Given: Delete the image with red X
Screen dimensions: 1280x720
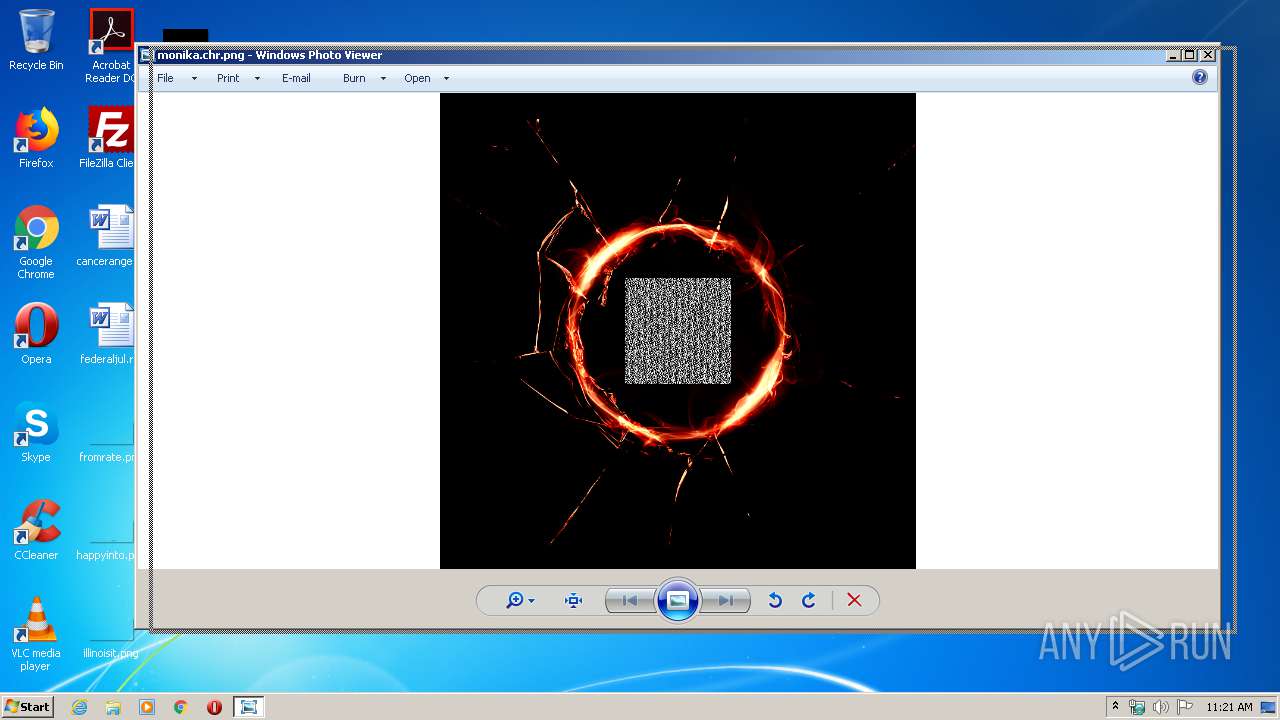Looking at the screenshot, I should coord(854,600).
